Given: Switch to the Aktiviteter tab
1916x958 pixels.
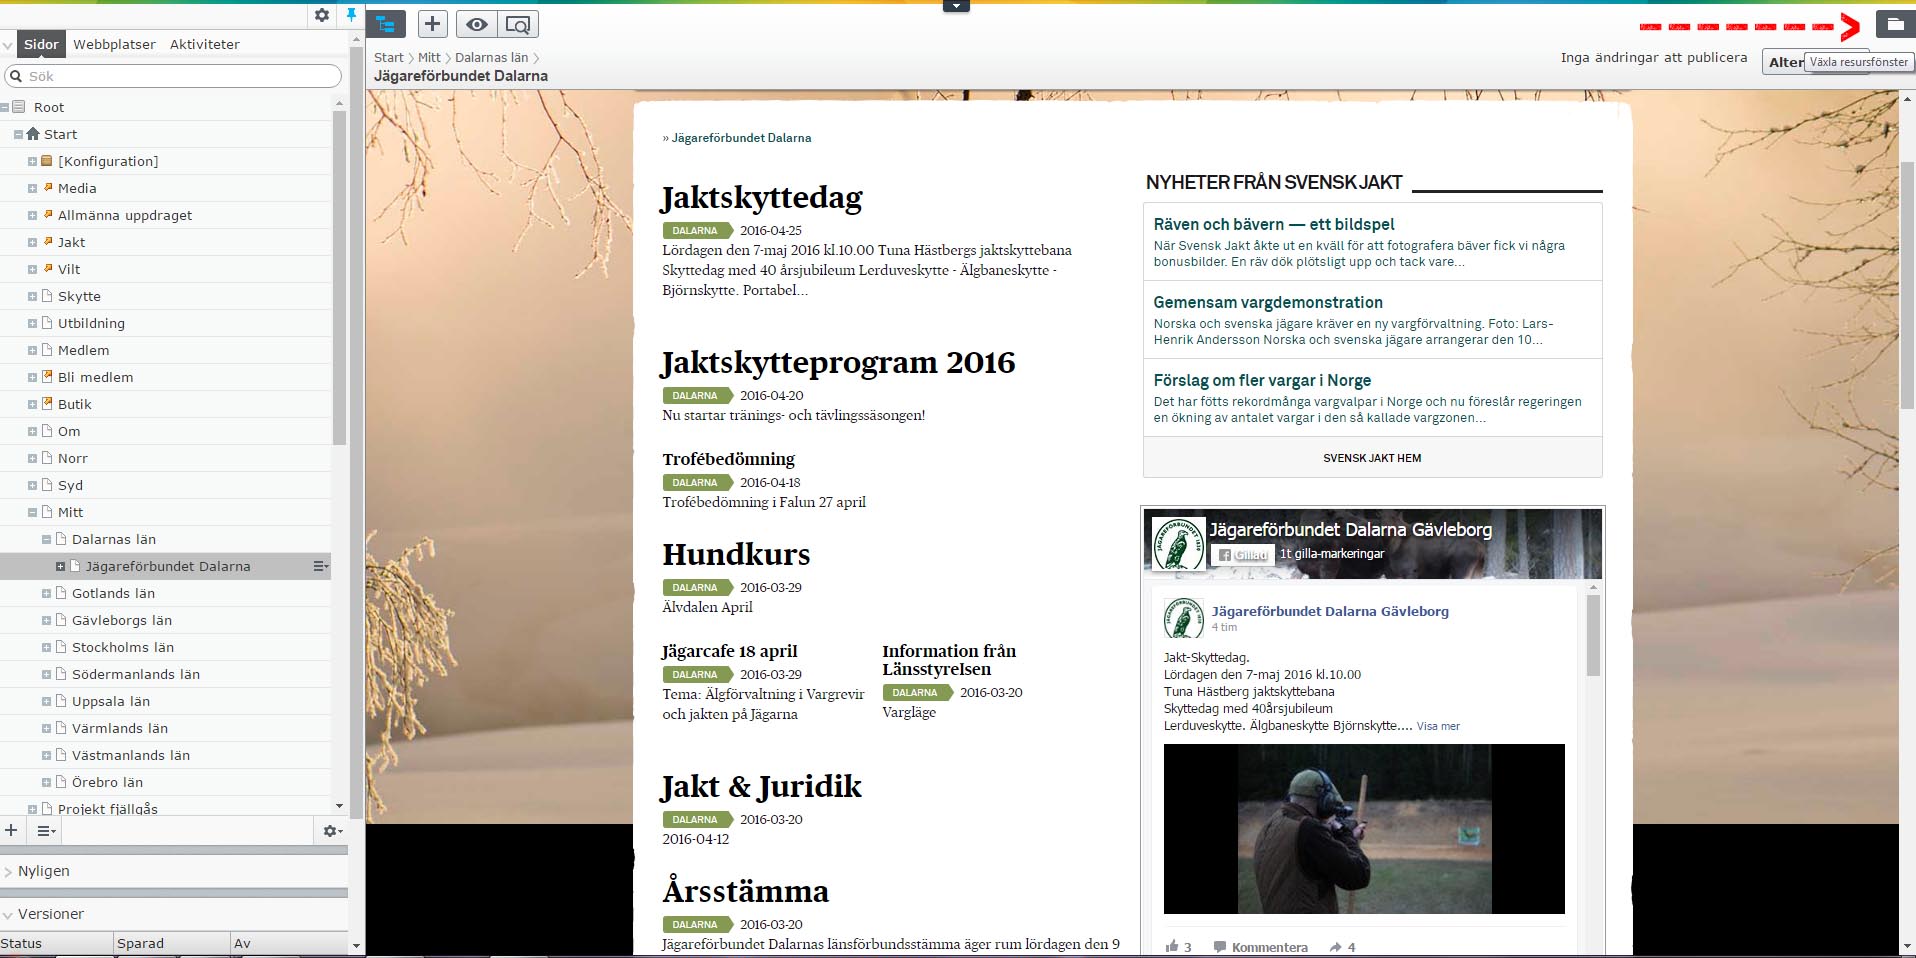Looking at the screenshot, I should [x=205, y=44].
